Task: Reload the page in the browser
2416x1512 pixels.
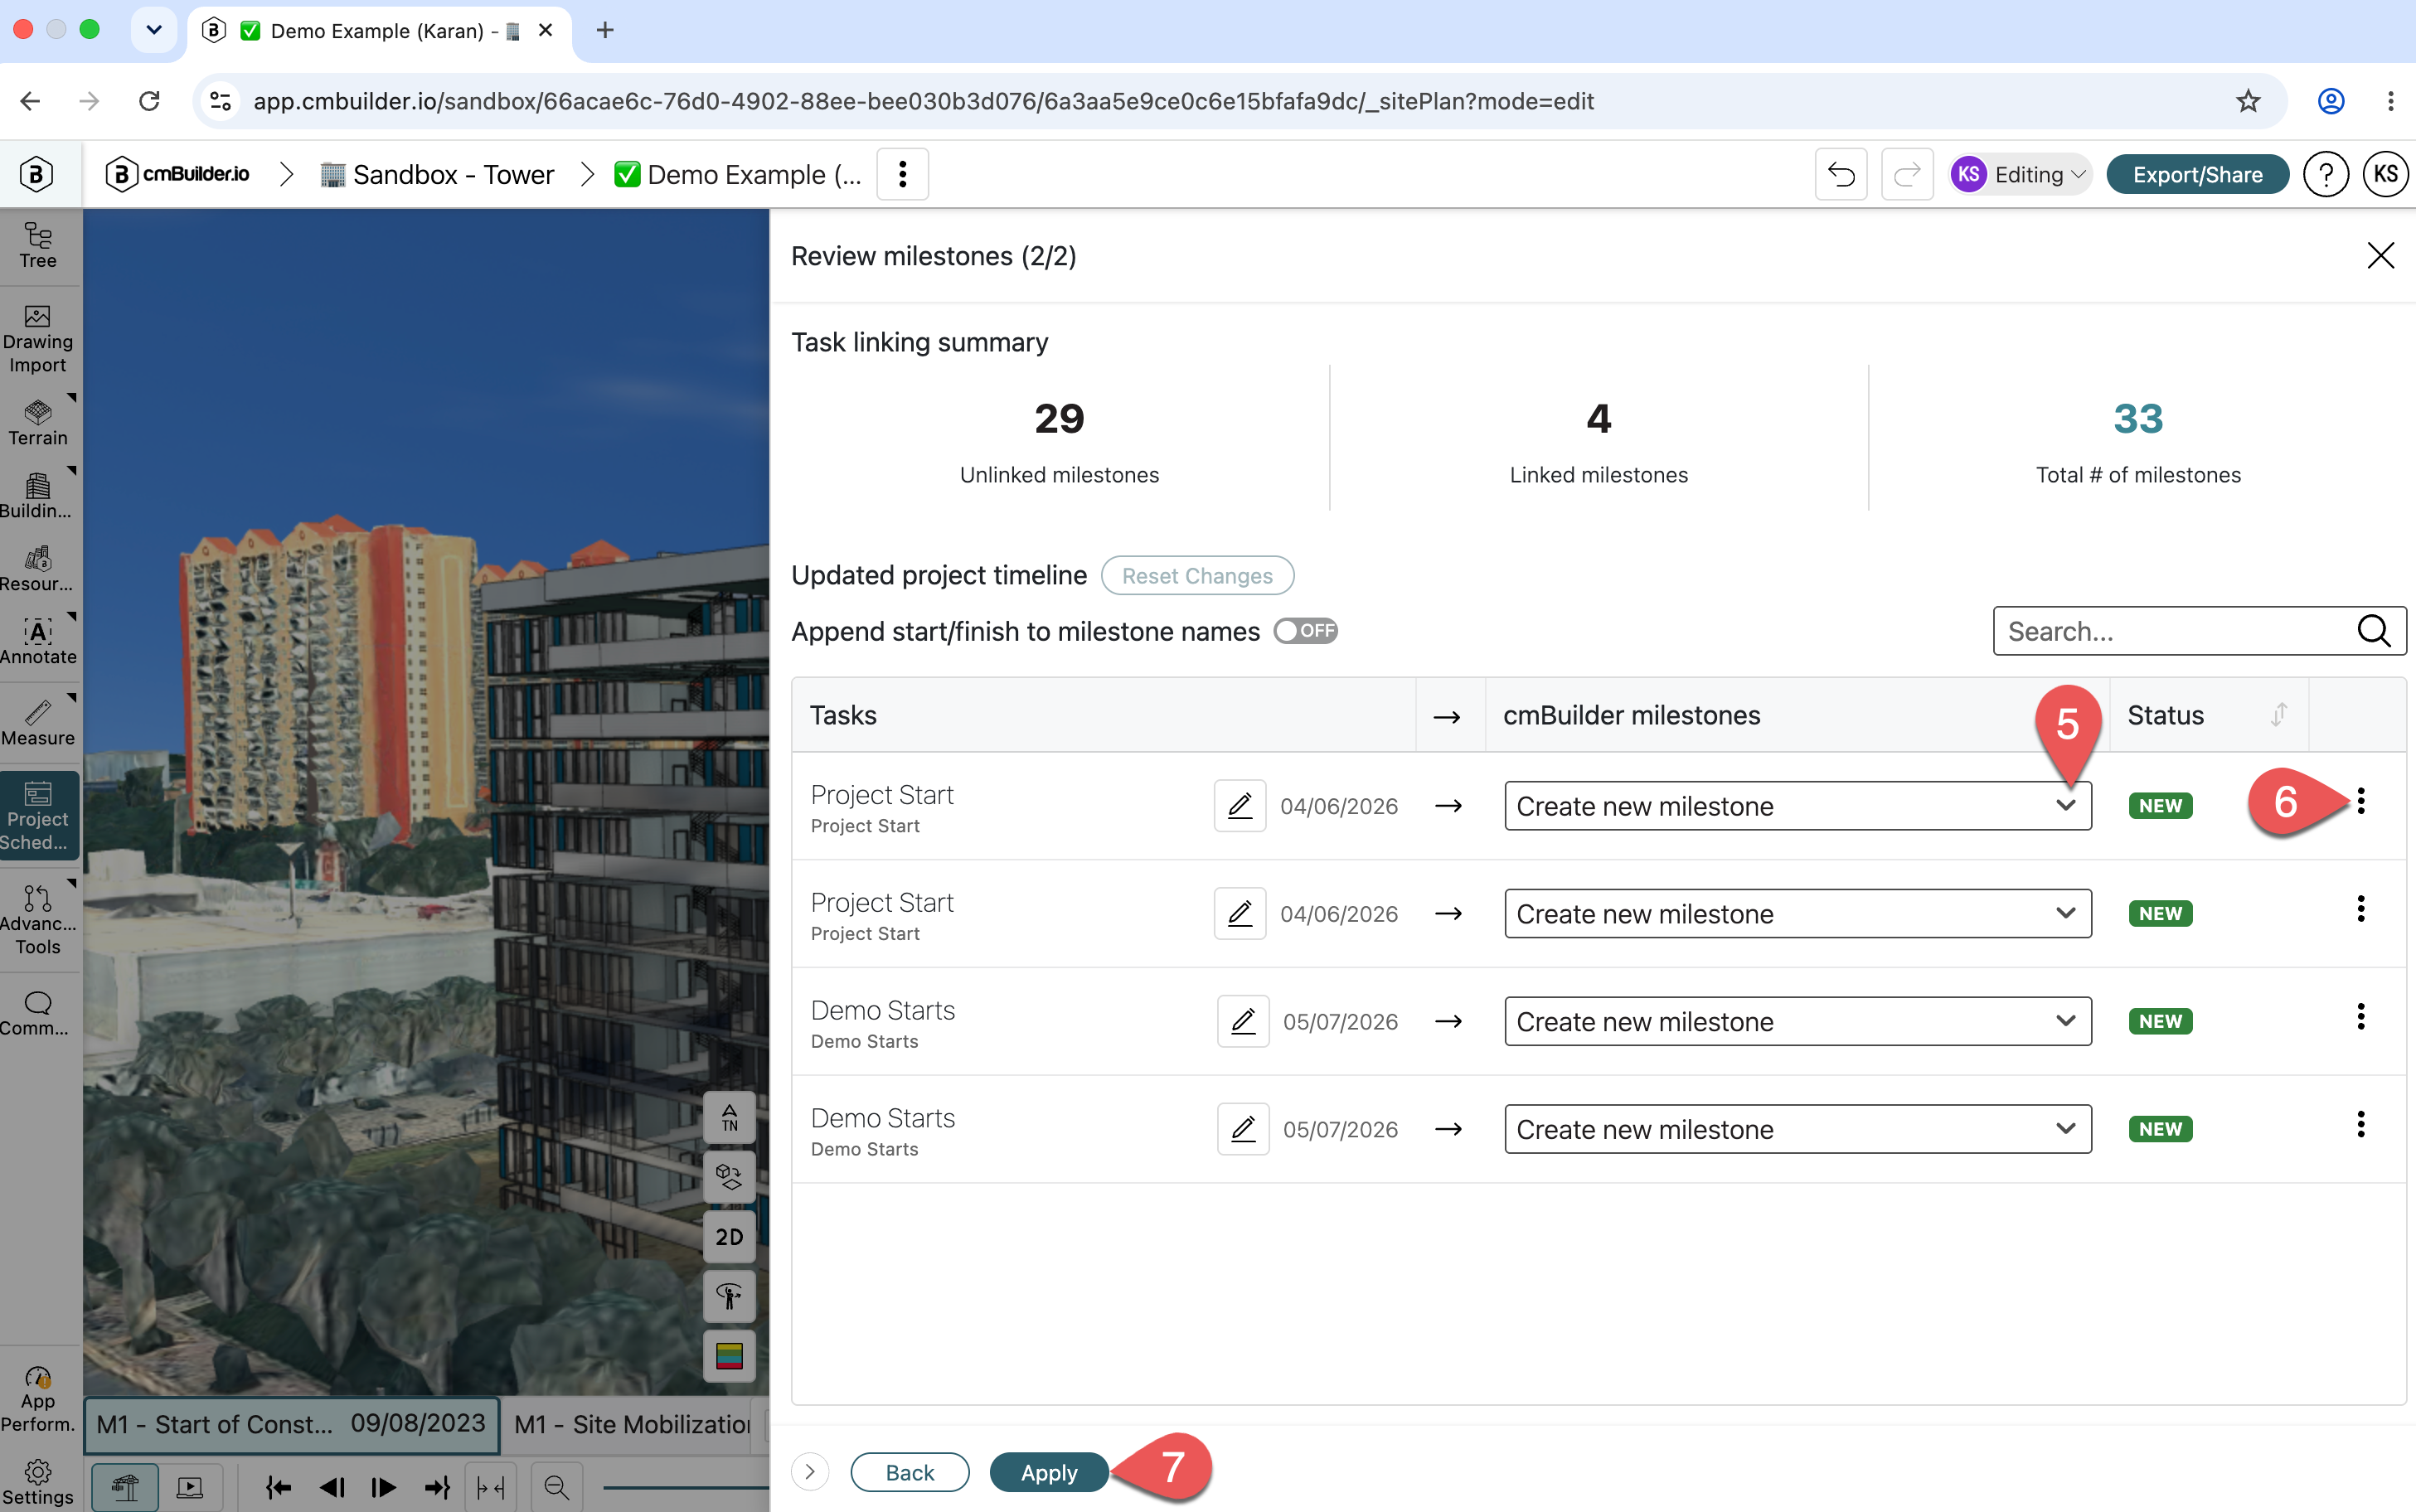Action: 149,101
